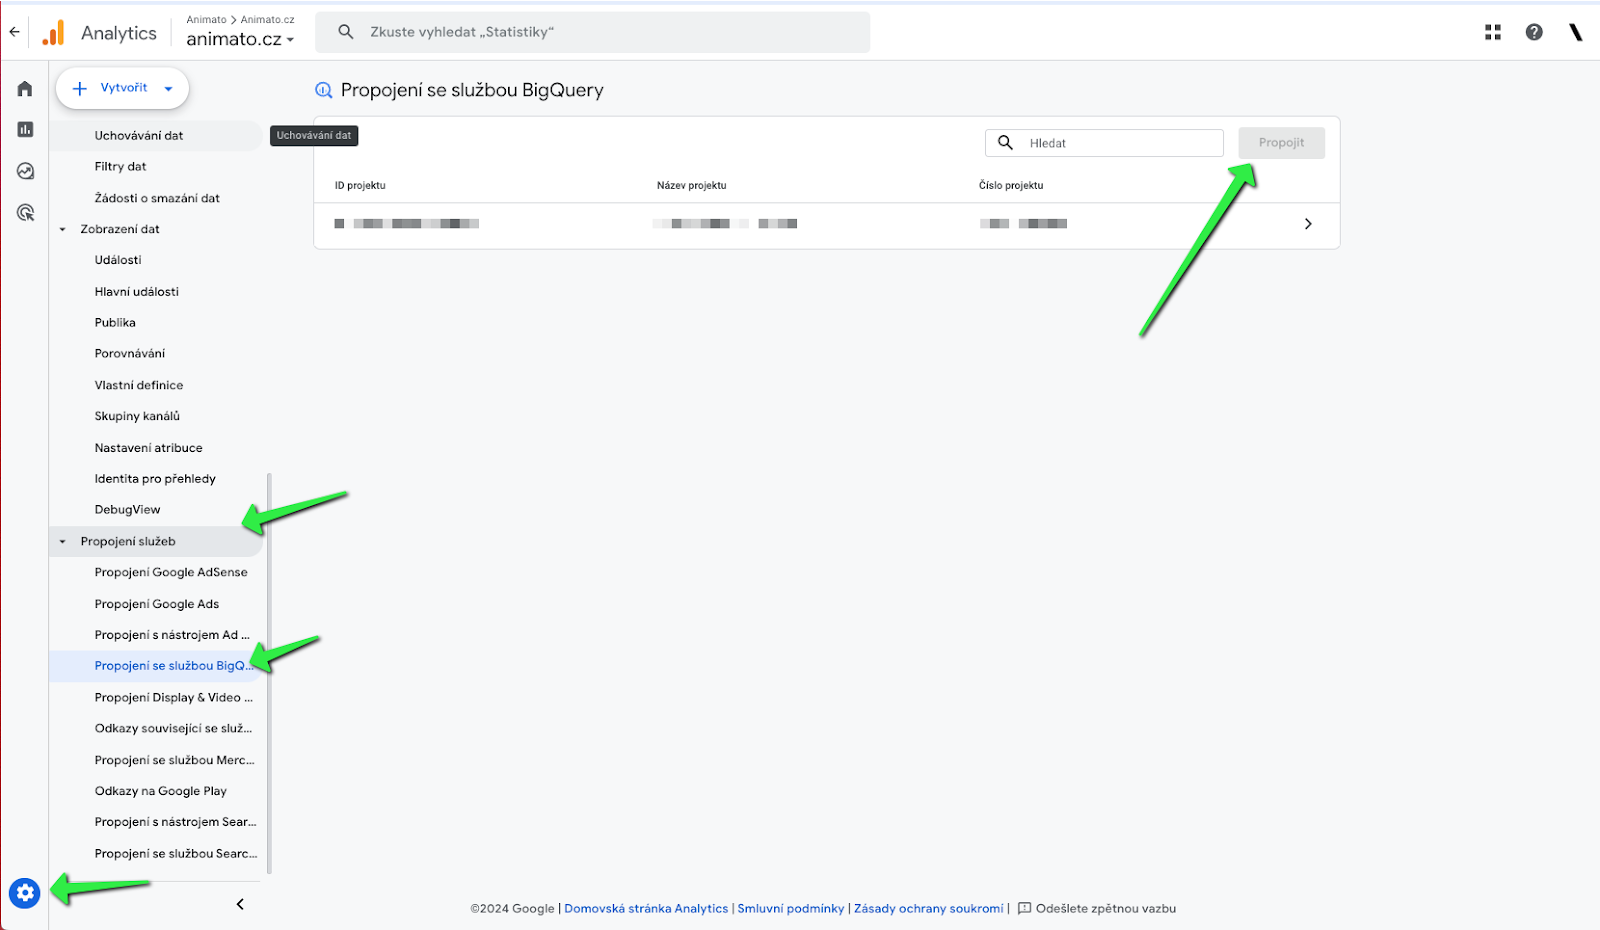Click the Číslo projektu column header

point(1011,186)
